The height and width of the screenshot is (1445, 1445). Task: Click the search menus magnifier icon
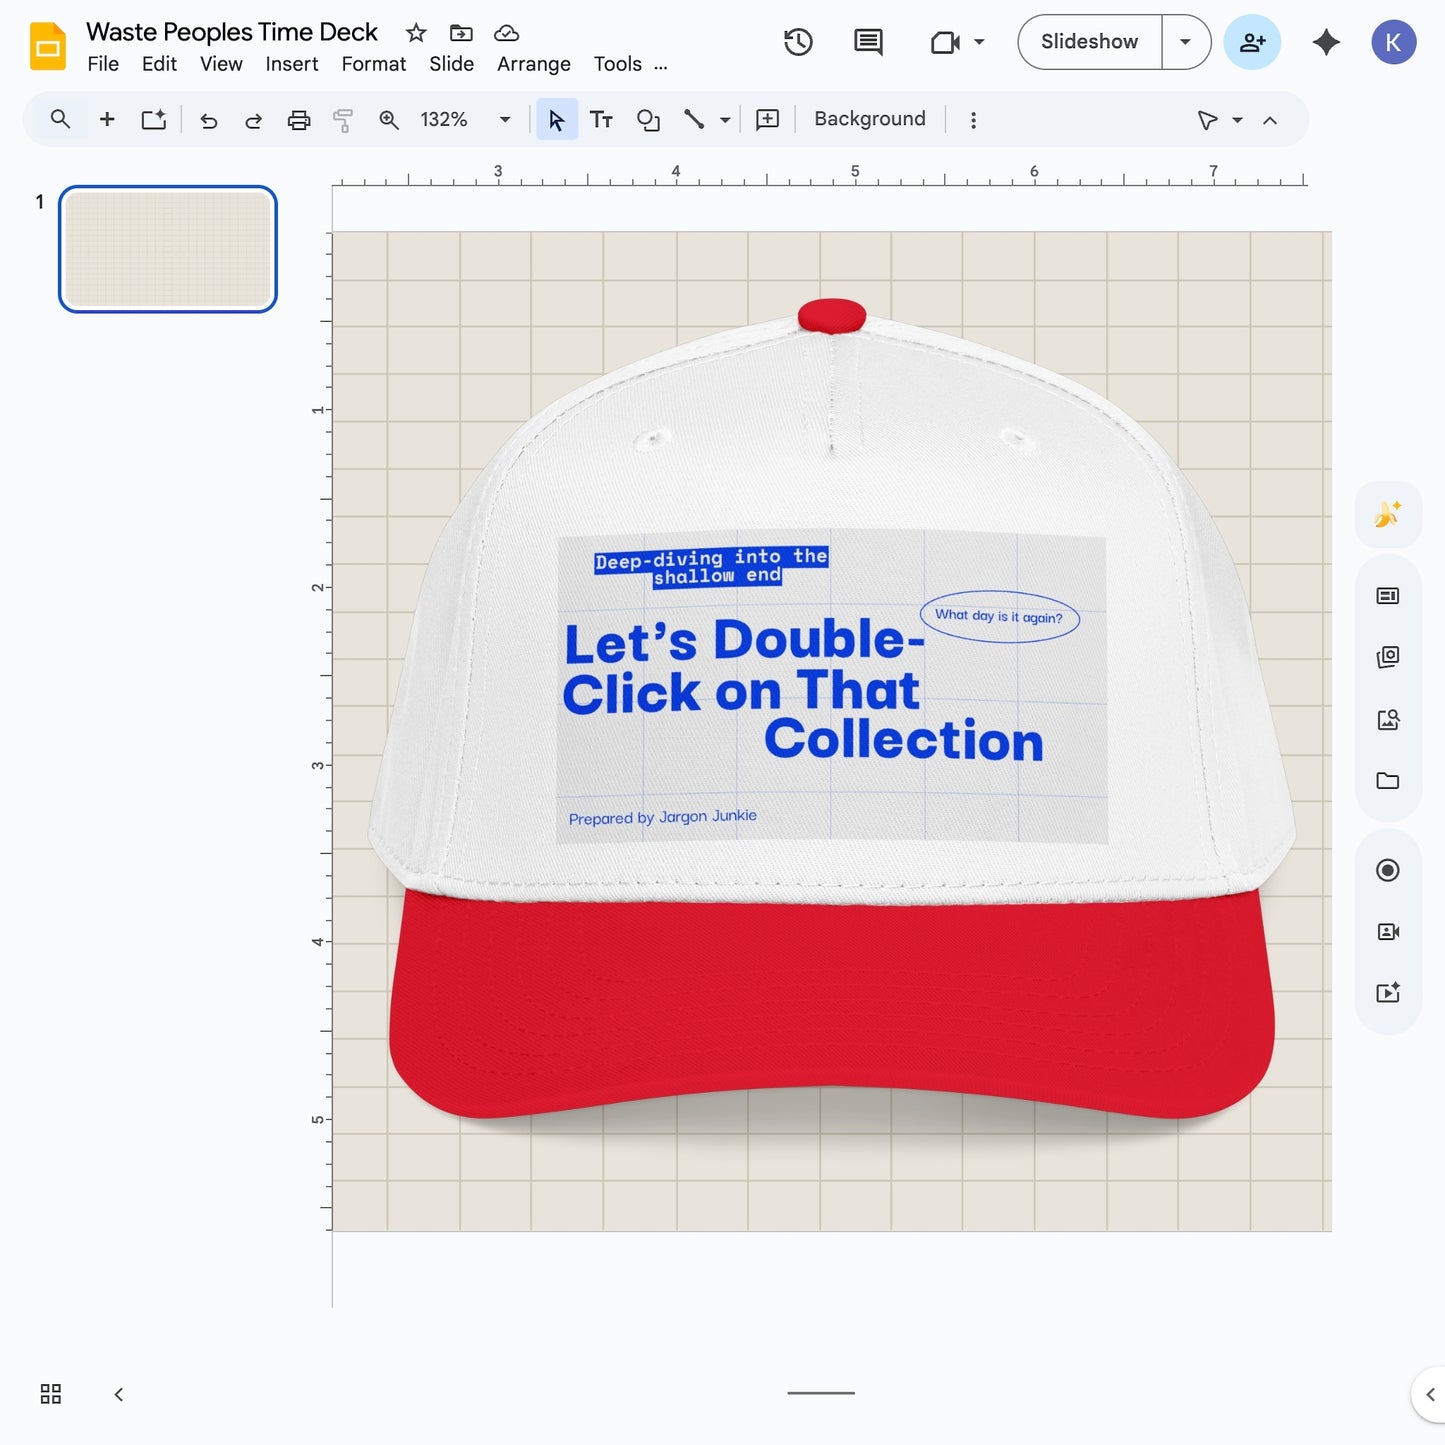coord(60,119)
